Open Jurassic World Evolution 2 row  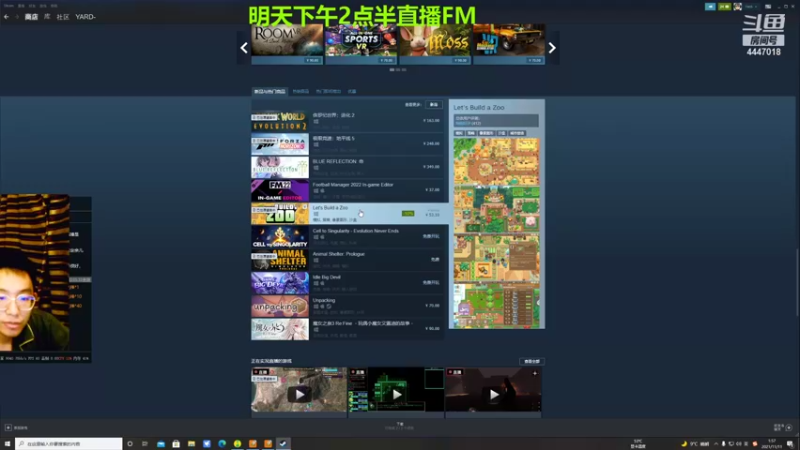(347, 121)
